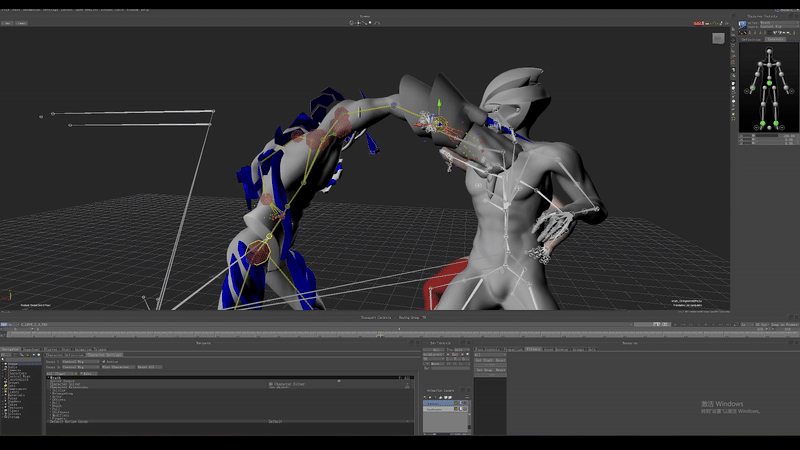Switch to the Definition tab

[751, 39]
